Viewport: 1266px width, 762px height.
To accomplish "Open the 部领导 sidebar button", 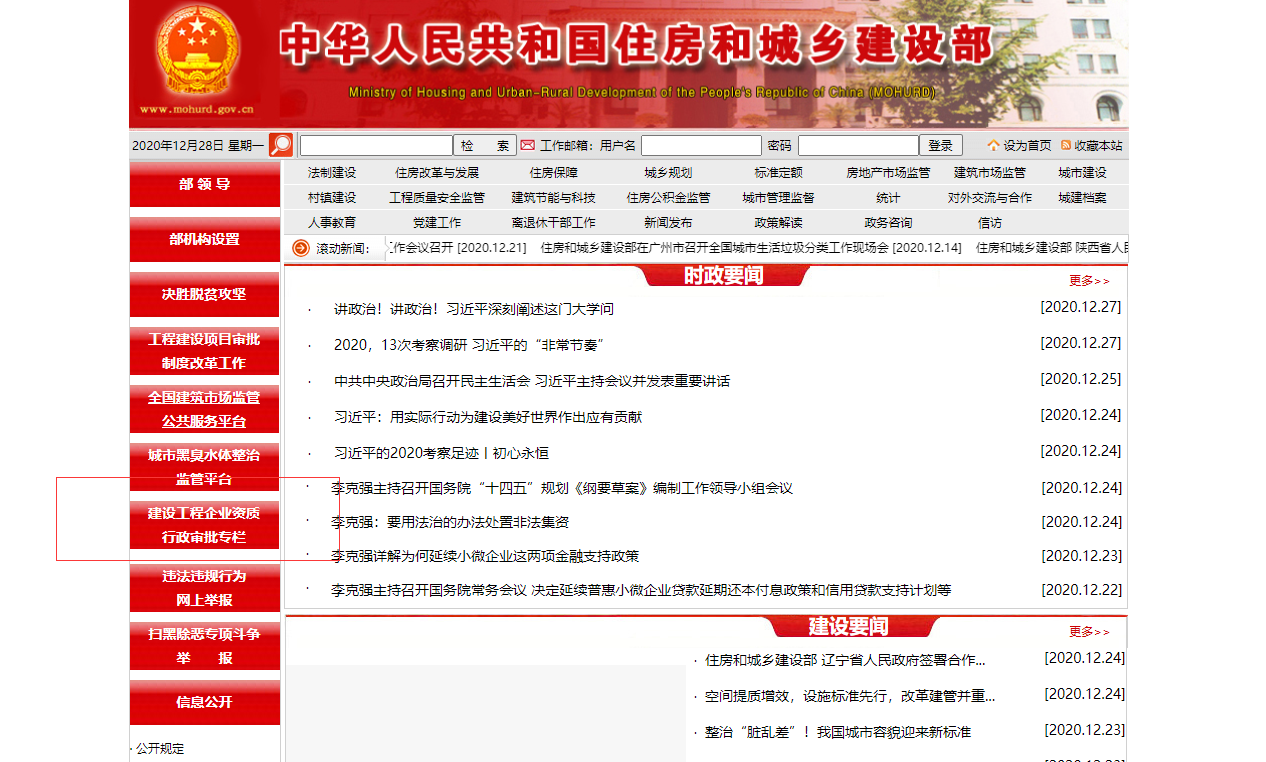I will click(x=205, y=184).
